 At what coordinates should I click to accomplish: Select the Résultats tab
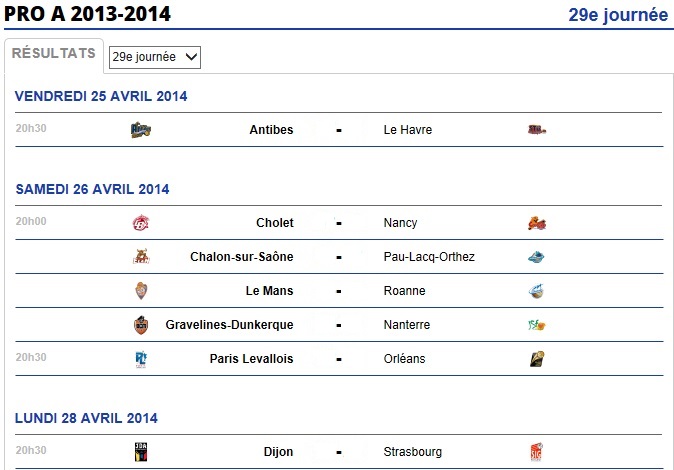pos(54,53)
